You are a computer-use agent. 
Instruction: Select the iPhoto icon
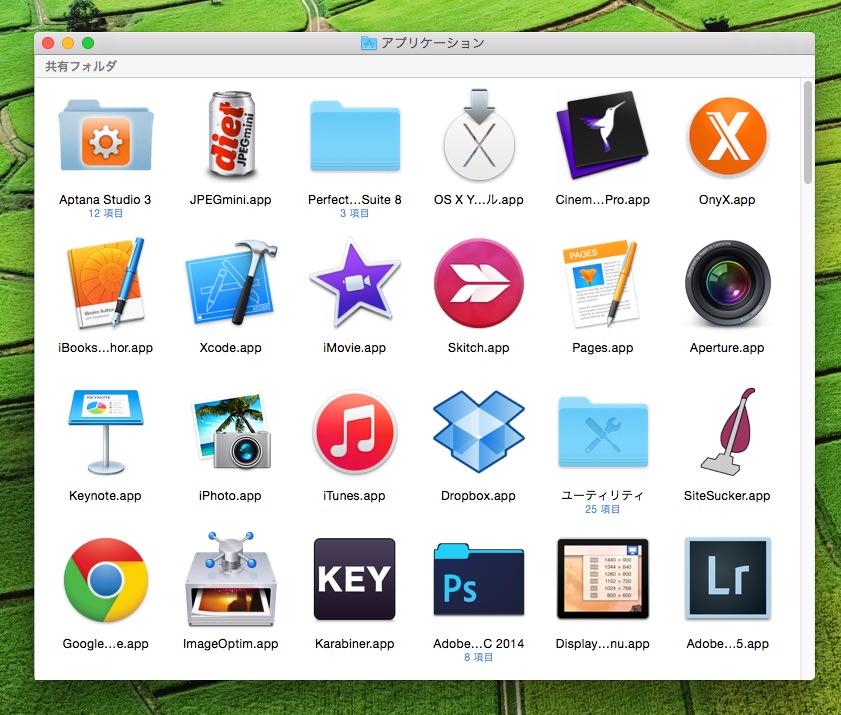click(x=231, y=431)
